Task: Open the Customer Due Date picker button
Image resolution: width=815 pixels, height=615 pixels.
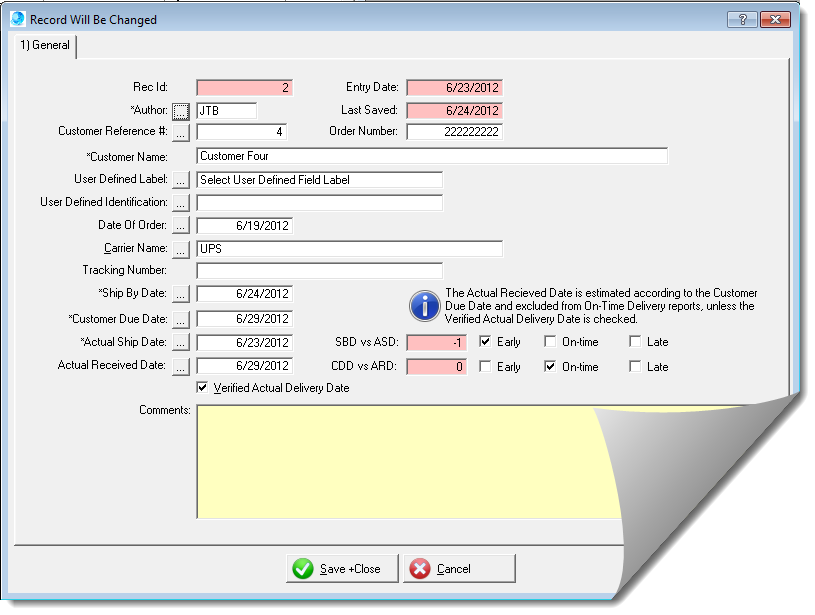Action: pos(181,320)
